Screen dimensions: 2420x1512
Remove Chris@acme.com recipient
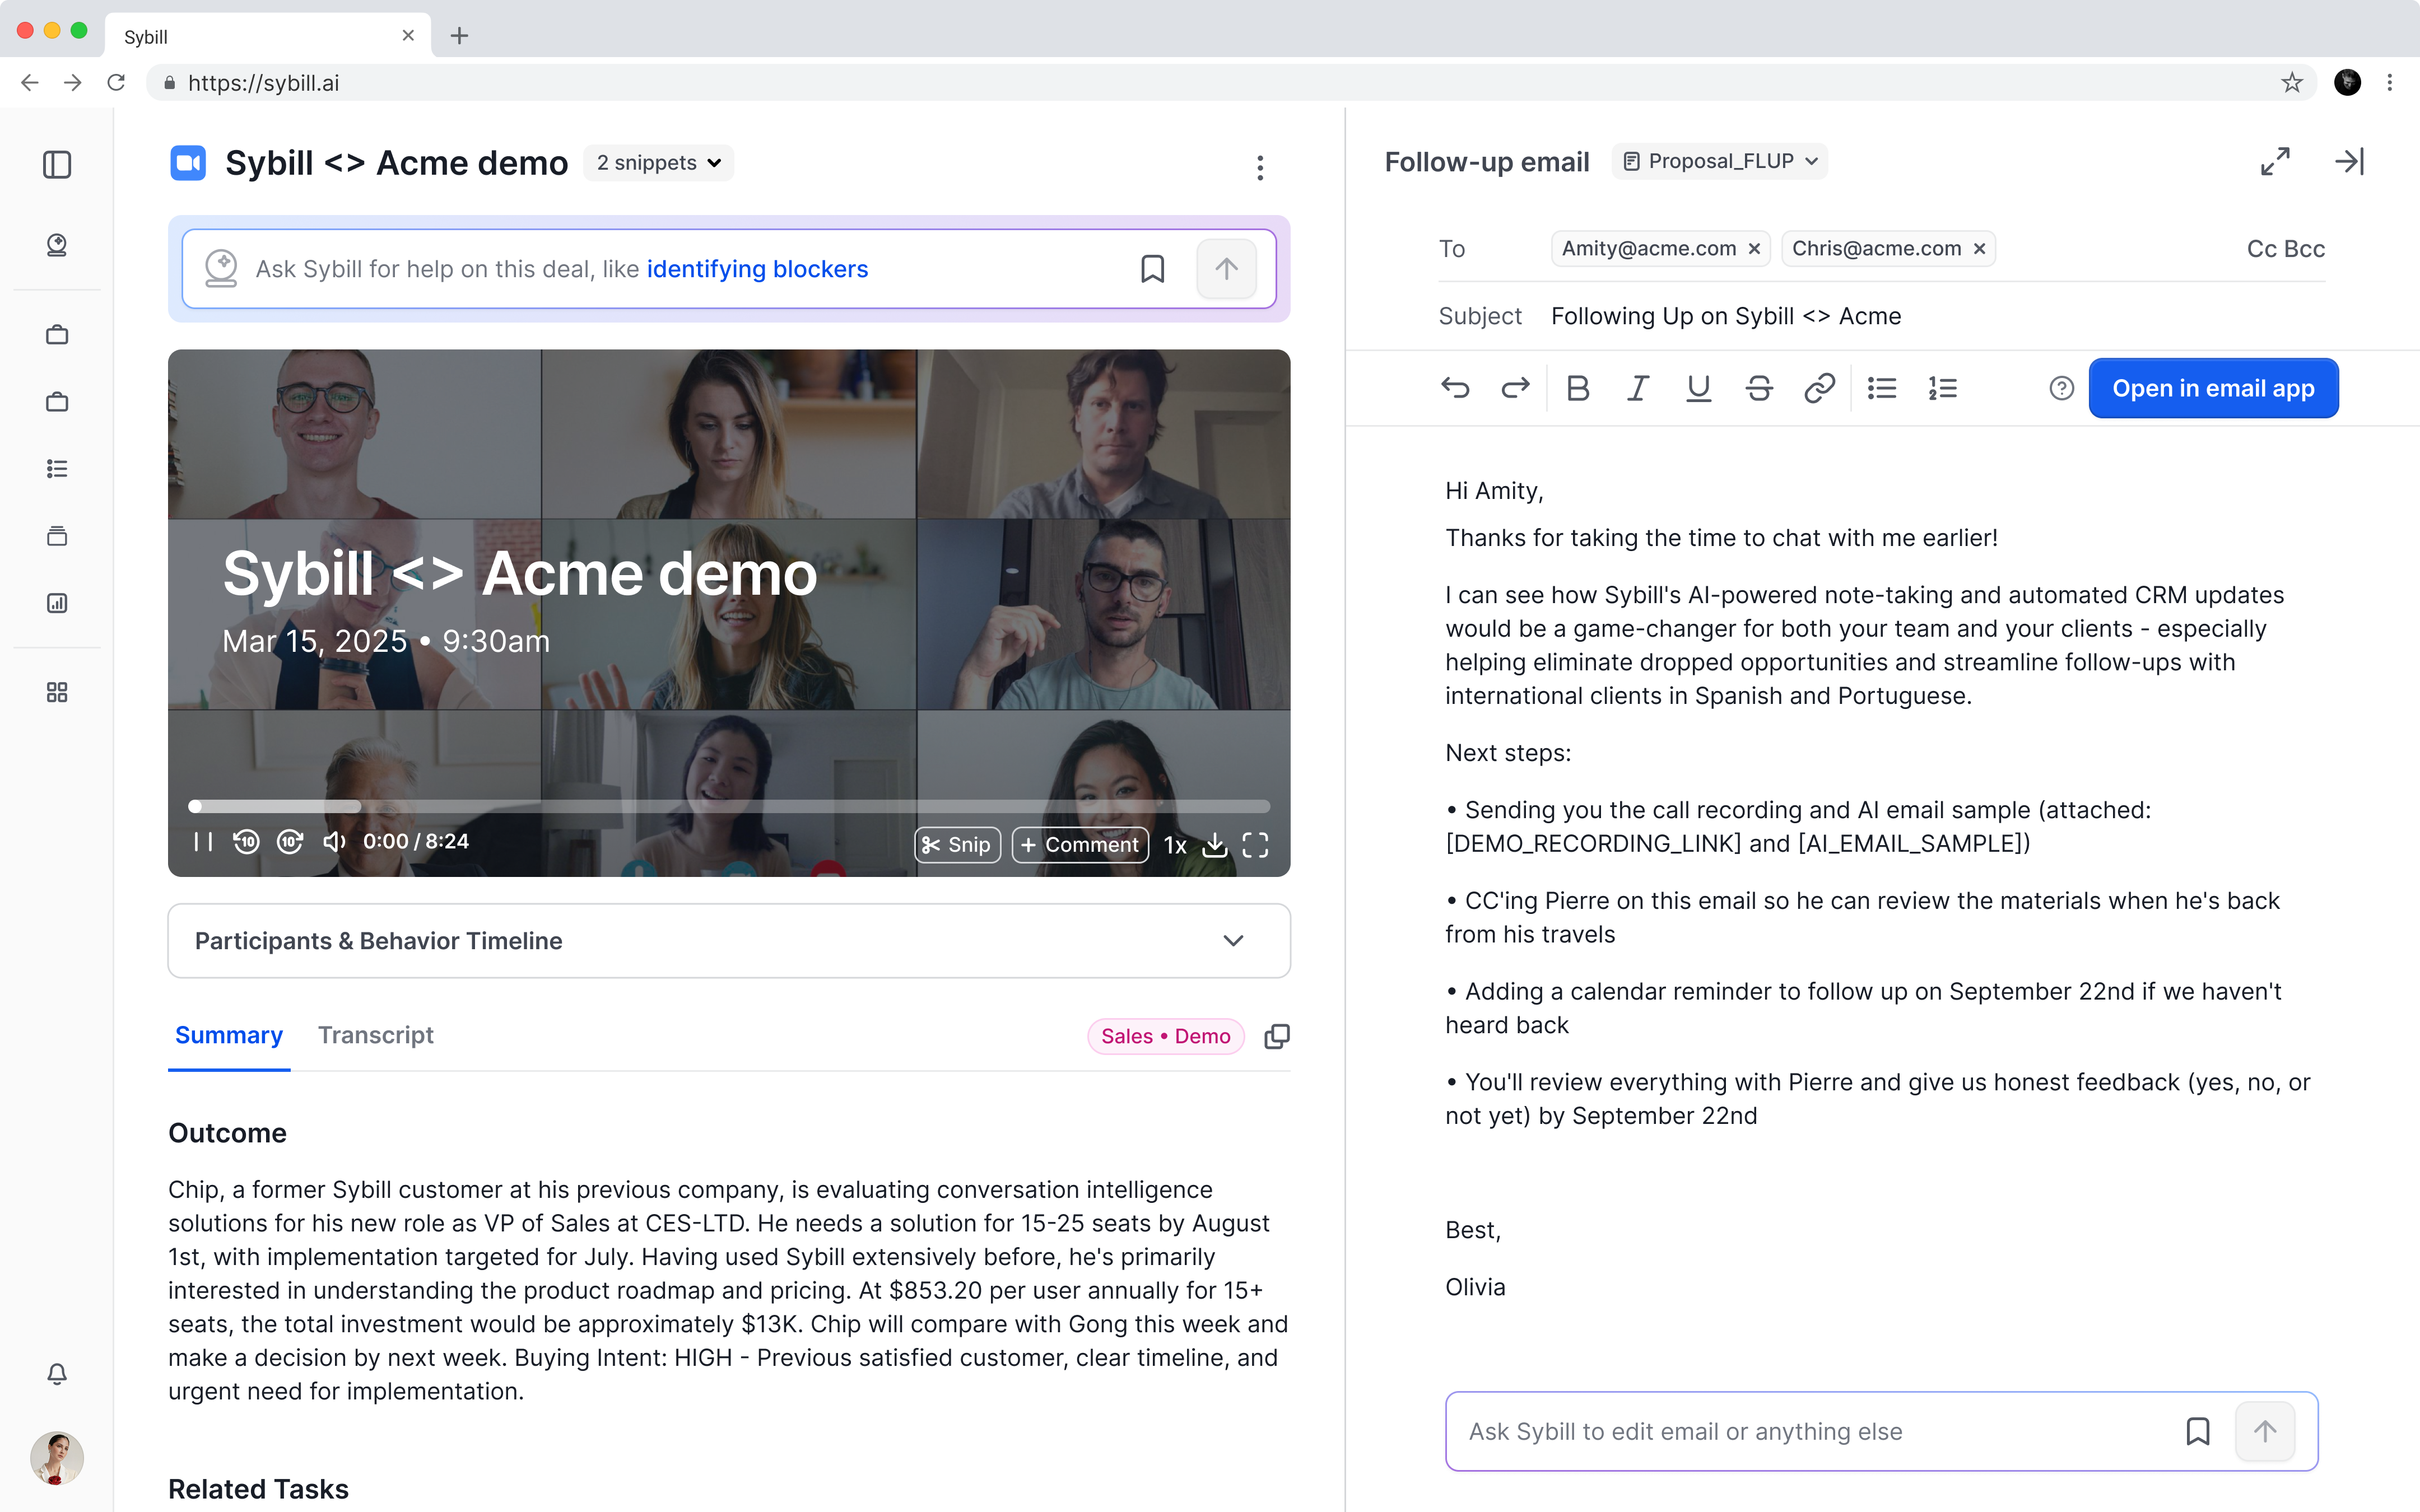point(1979,249)
